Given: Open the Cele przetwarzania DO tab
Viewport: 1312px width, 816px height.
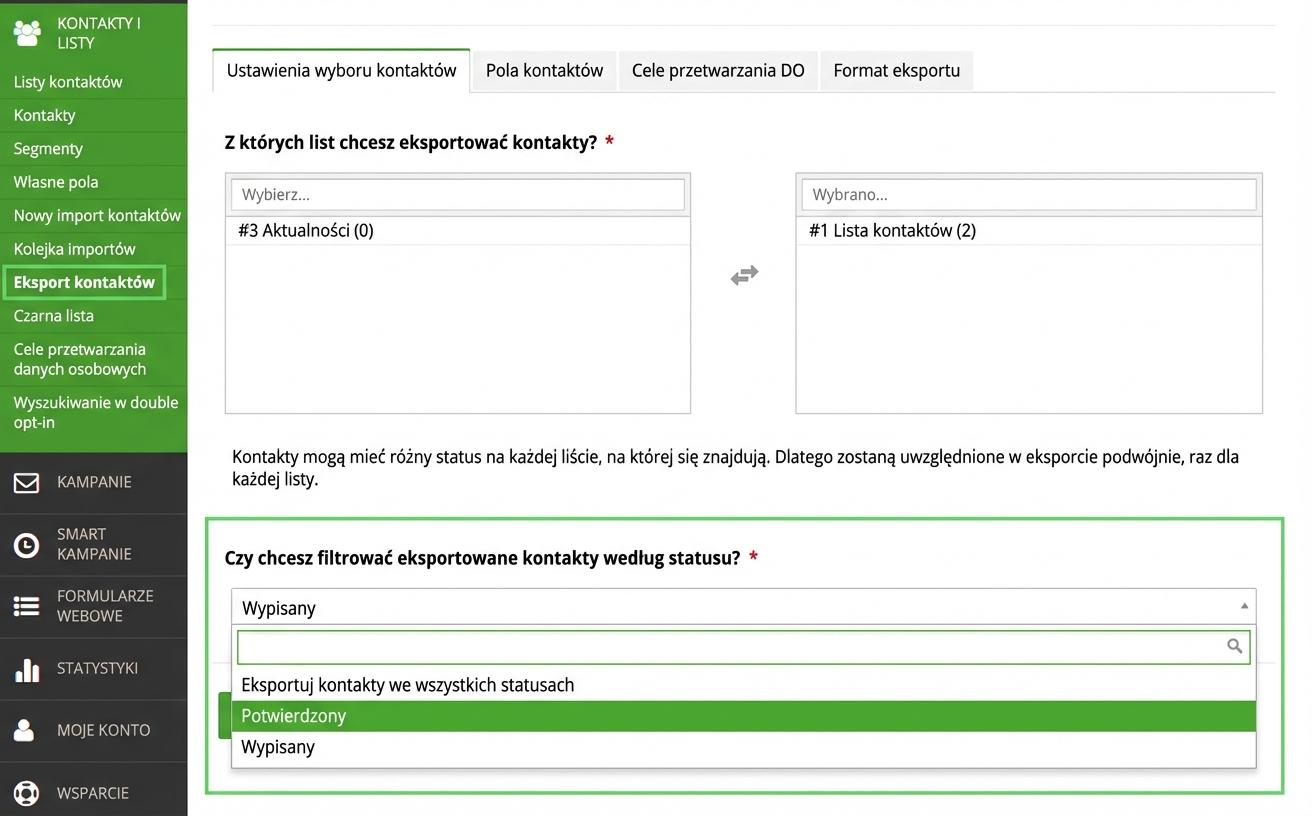Looking at the screenshot, I should (718, 70).
